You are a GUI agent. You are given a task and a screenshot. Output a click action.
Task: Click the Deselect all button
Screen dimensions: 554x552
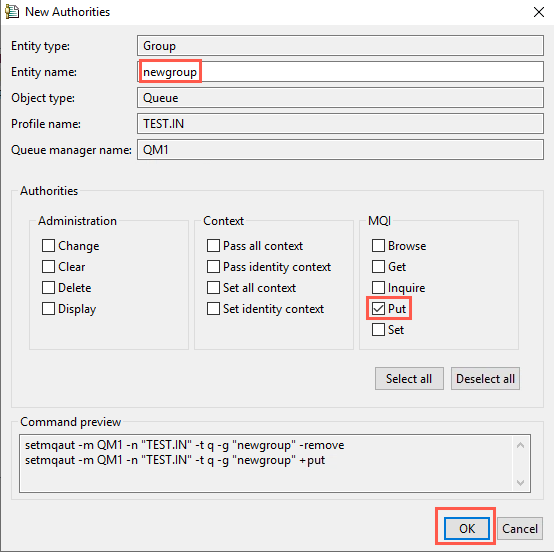[485, 378]
